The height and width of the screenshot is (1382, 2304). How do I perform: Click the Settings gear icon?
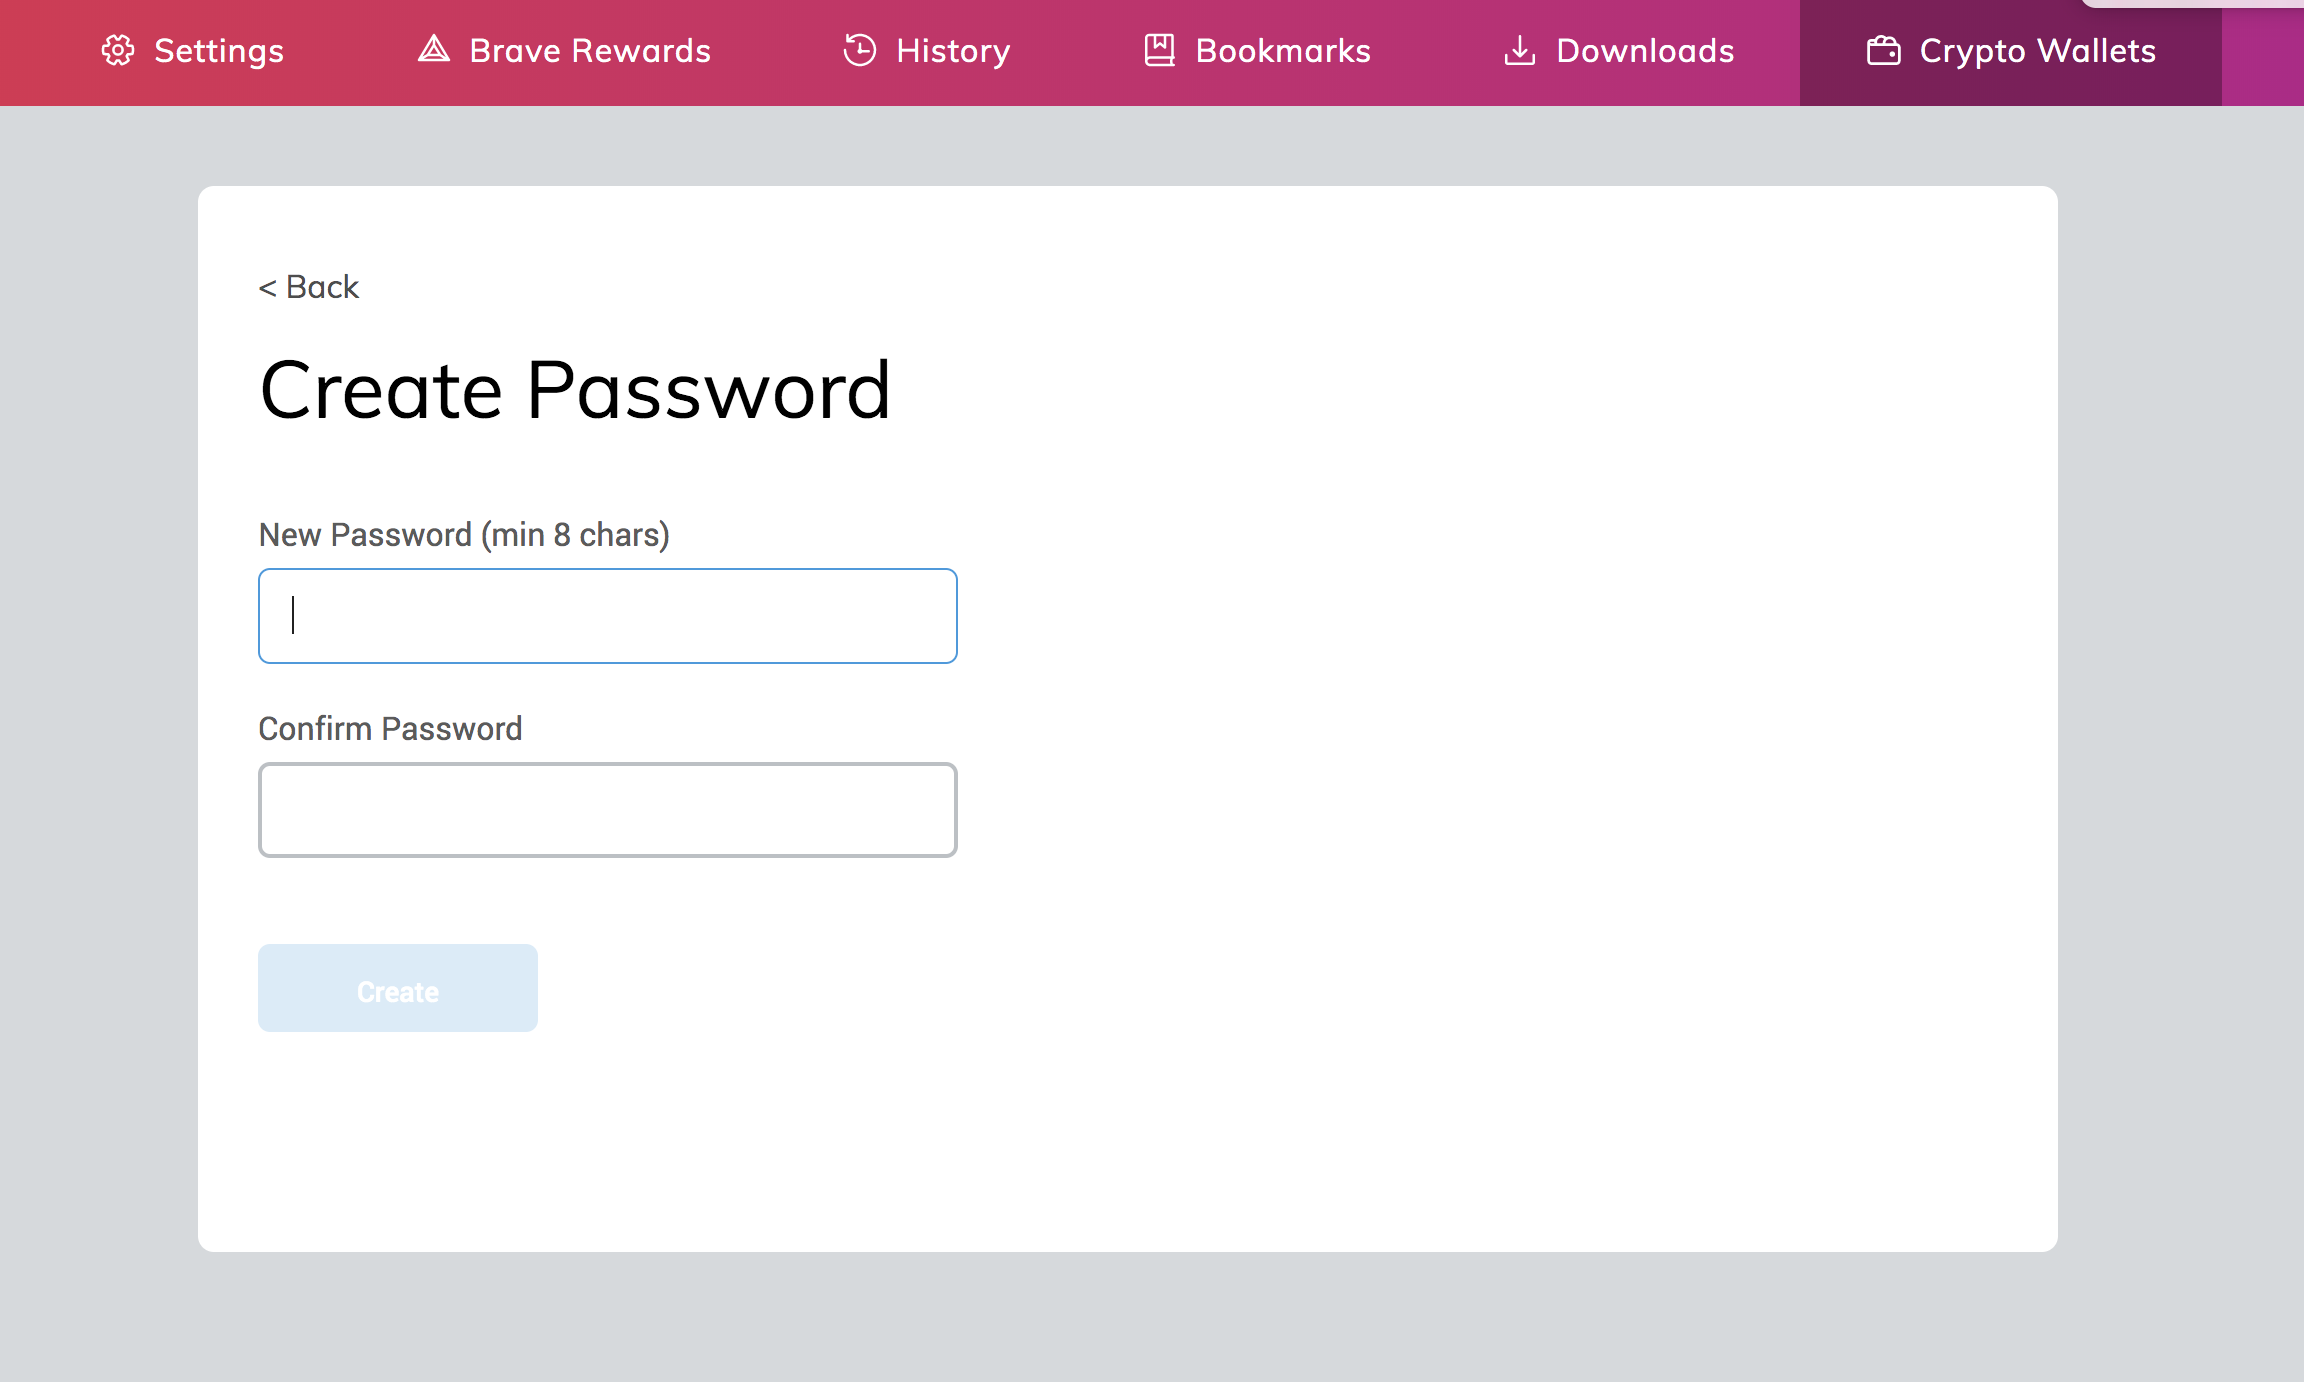coord(118,50)
